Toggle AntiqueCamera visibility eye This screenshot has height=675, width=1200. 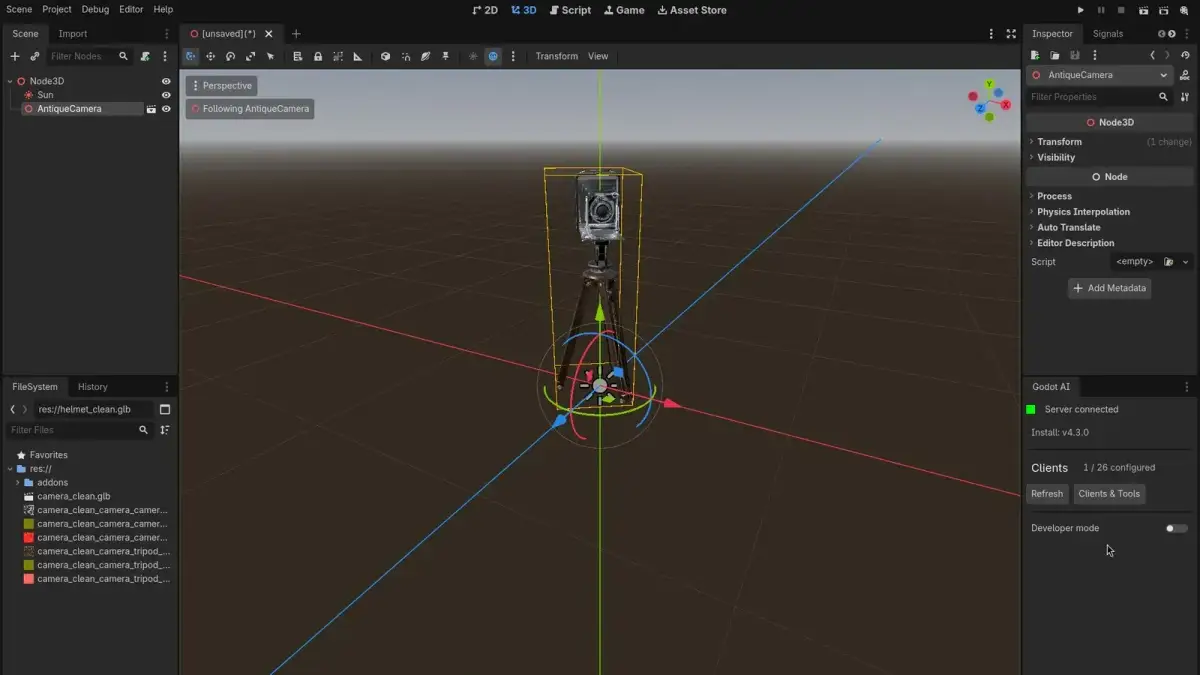click(x=166, y=109)
